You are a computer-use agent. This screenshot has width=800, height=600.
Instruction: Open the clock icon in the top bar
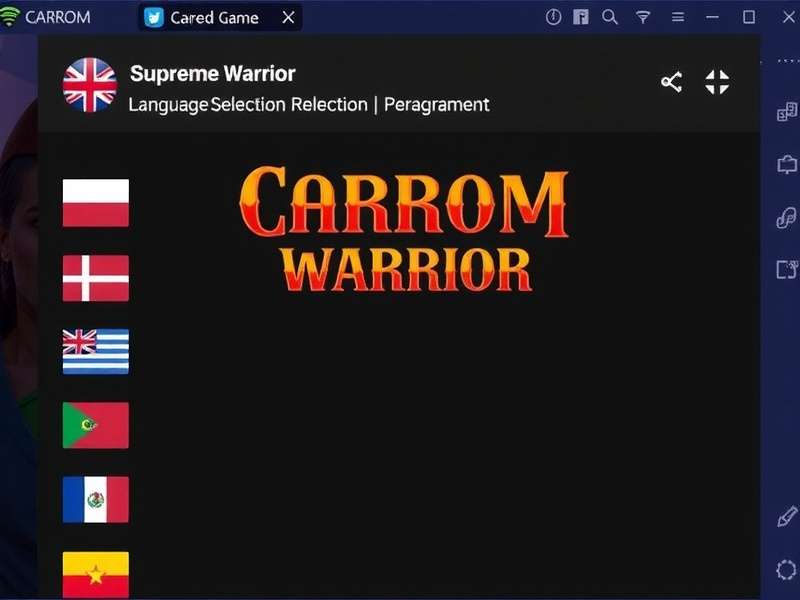click(x=552, y=16)
